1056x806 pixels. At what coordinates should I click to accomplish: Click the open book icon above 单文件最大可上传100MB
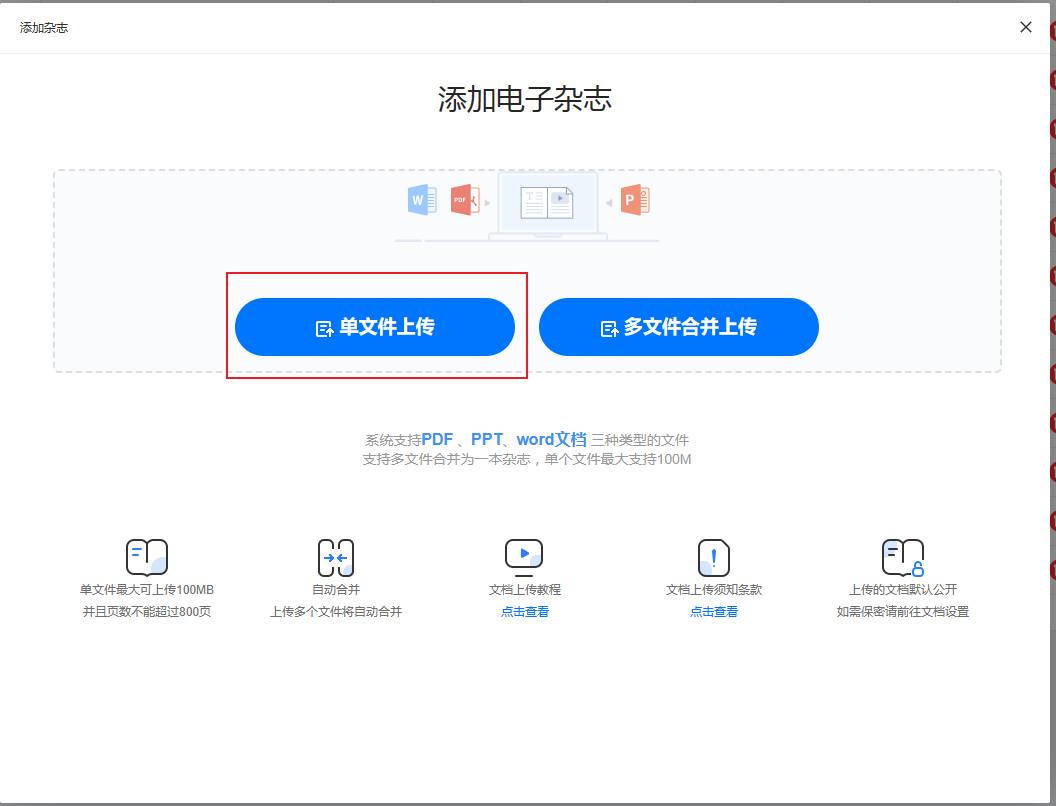(146, 557)
